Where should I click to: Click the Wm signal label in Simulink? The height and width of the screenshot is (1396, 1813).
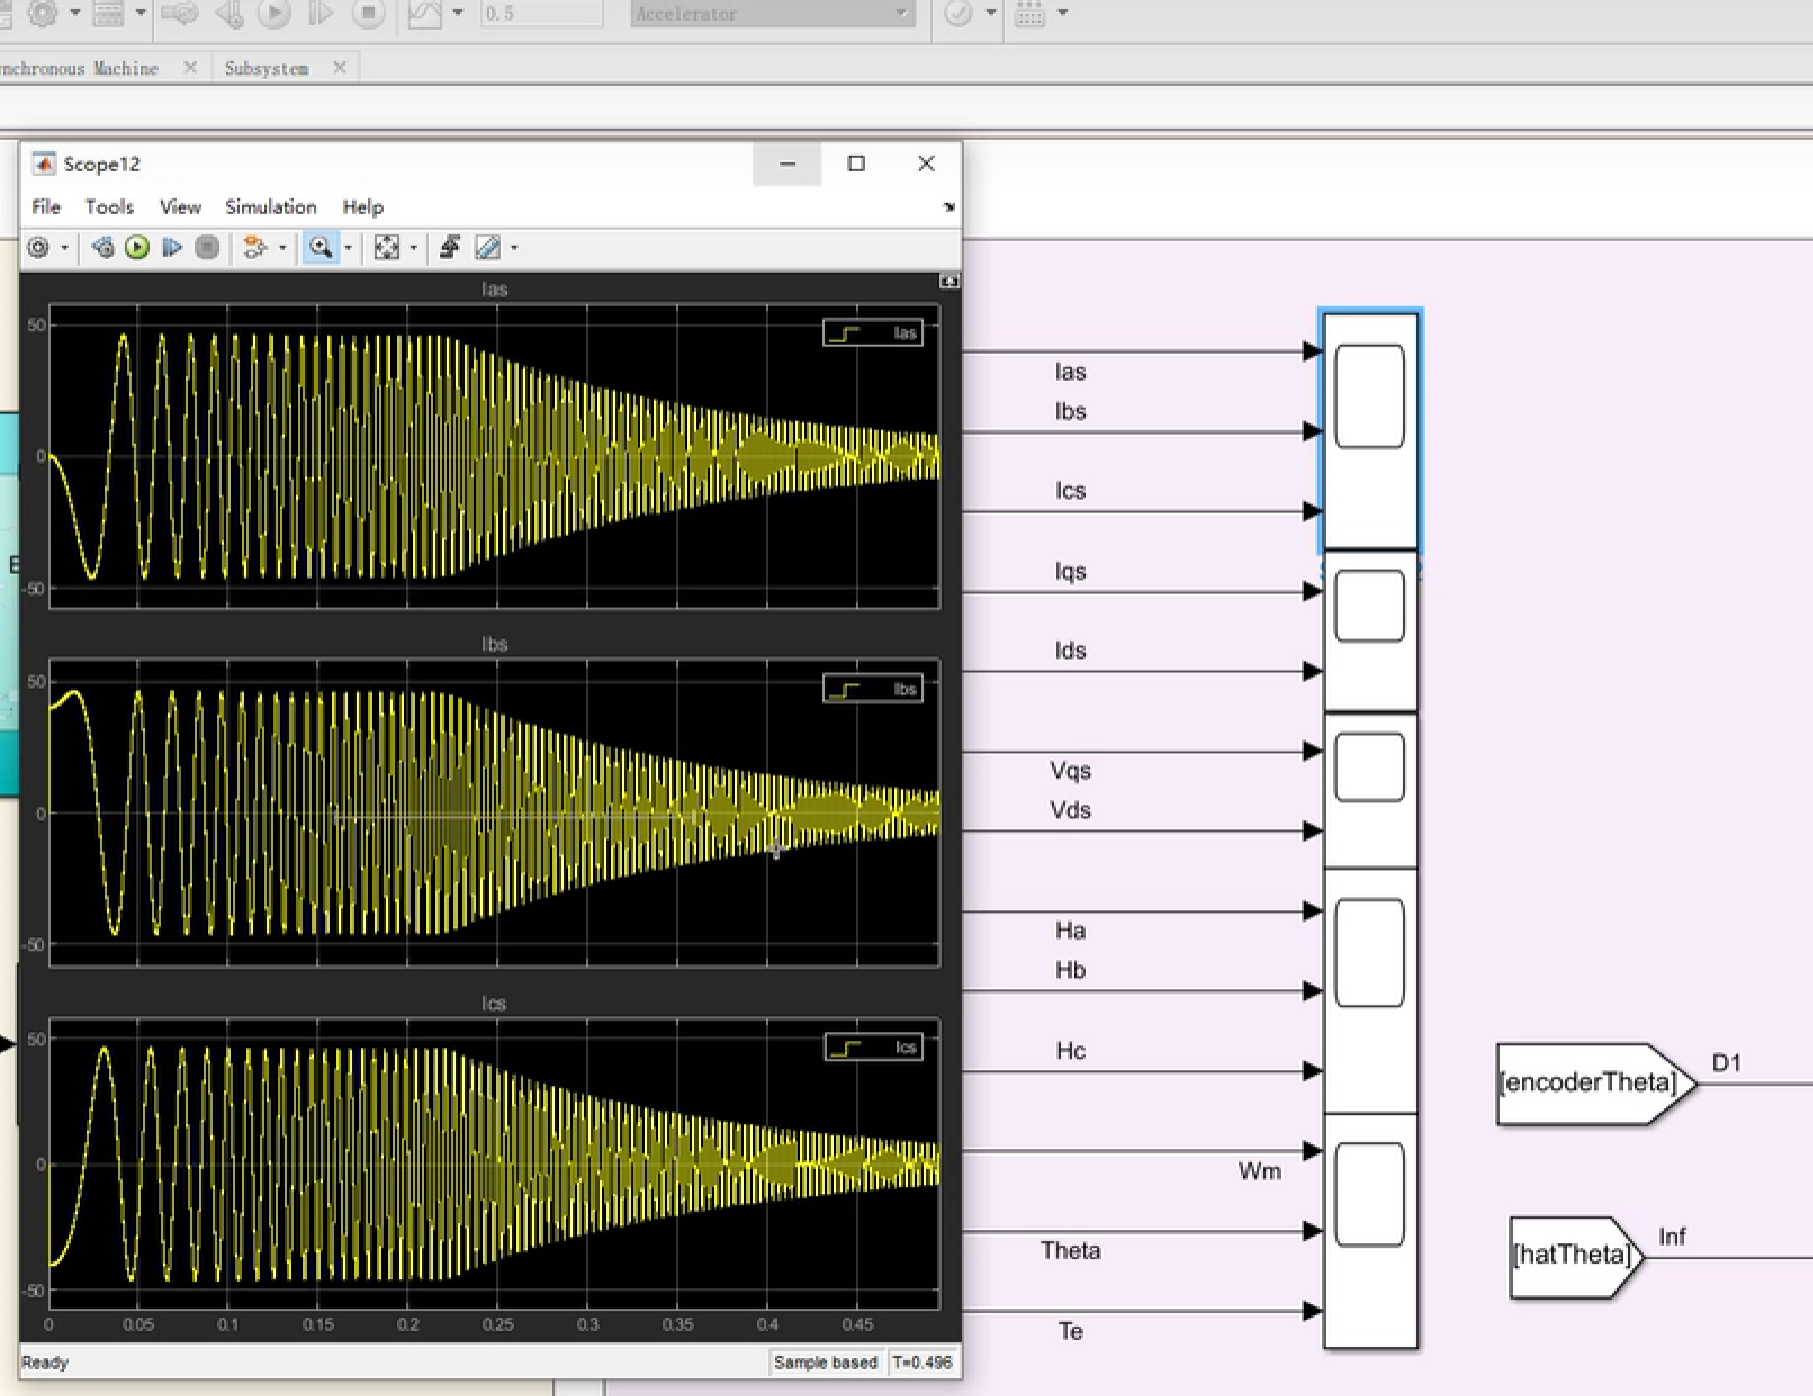click(1259, 1171)
